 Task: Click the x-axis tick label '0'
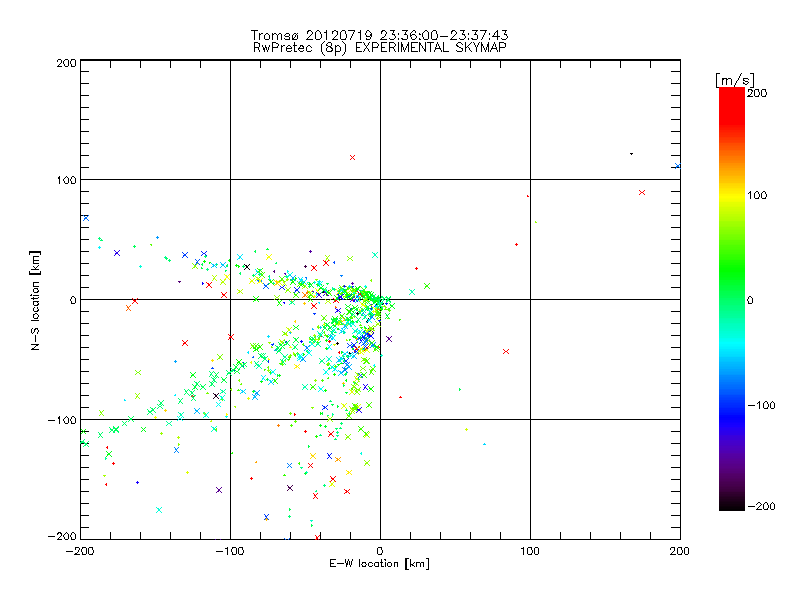point(380,551)
